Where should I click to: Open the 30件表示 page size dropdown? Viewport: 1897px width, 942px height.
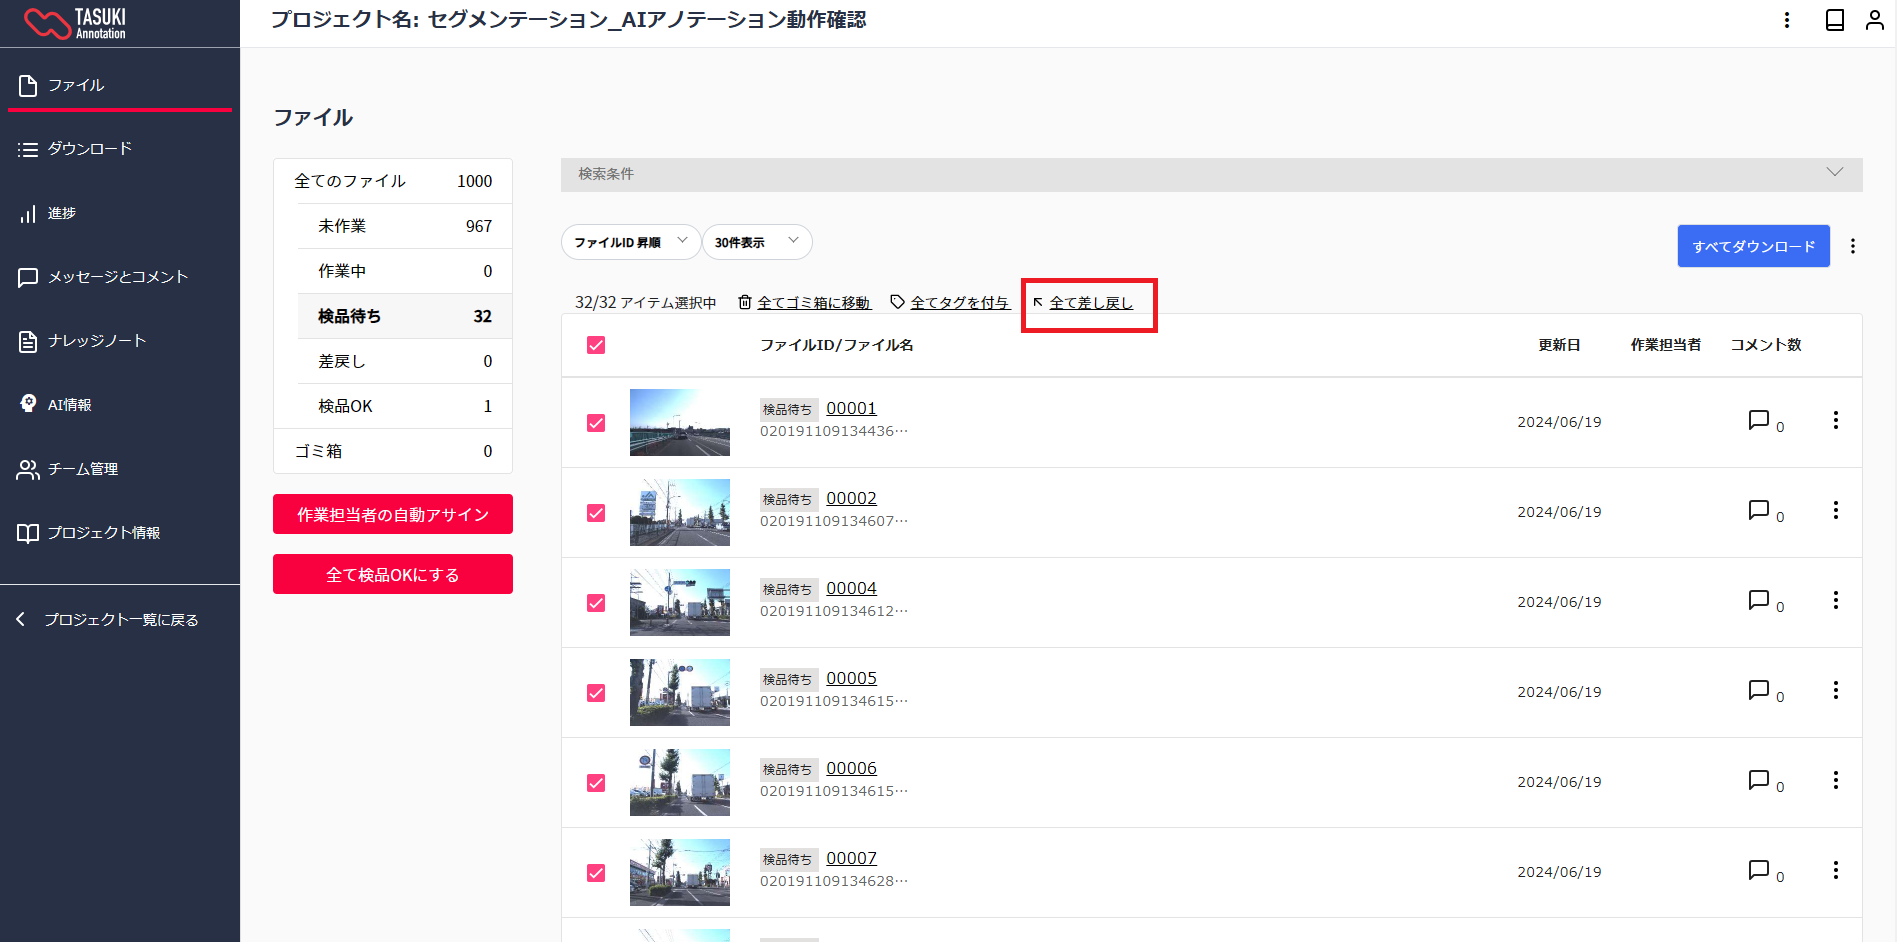[757, 242]
